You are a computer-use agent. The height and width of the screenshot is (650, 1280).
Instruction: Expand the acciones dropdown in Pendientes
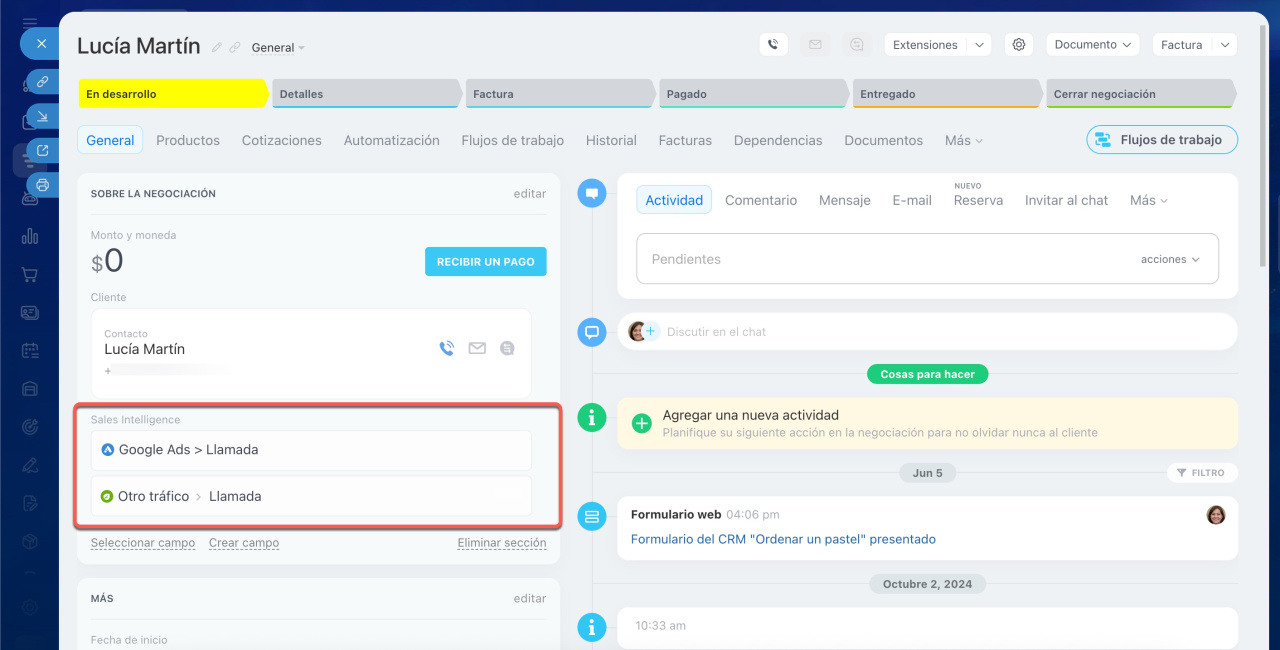pyautogui.click(x=1170, y=259)
